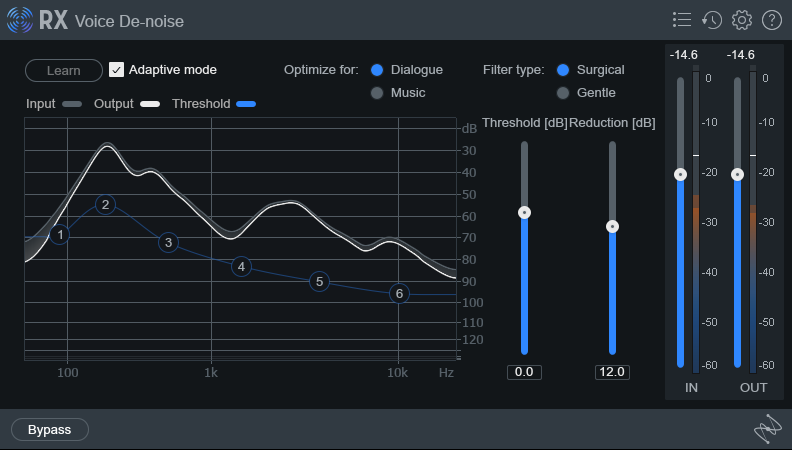Click the 'Optimize for:' label
Image resolution: width=792 pixels, height=450 pixels.
coord(321,70)
